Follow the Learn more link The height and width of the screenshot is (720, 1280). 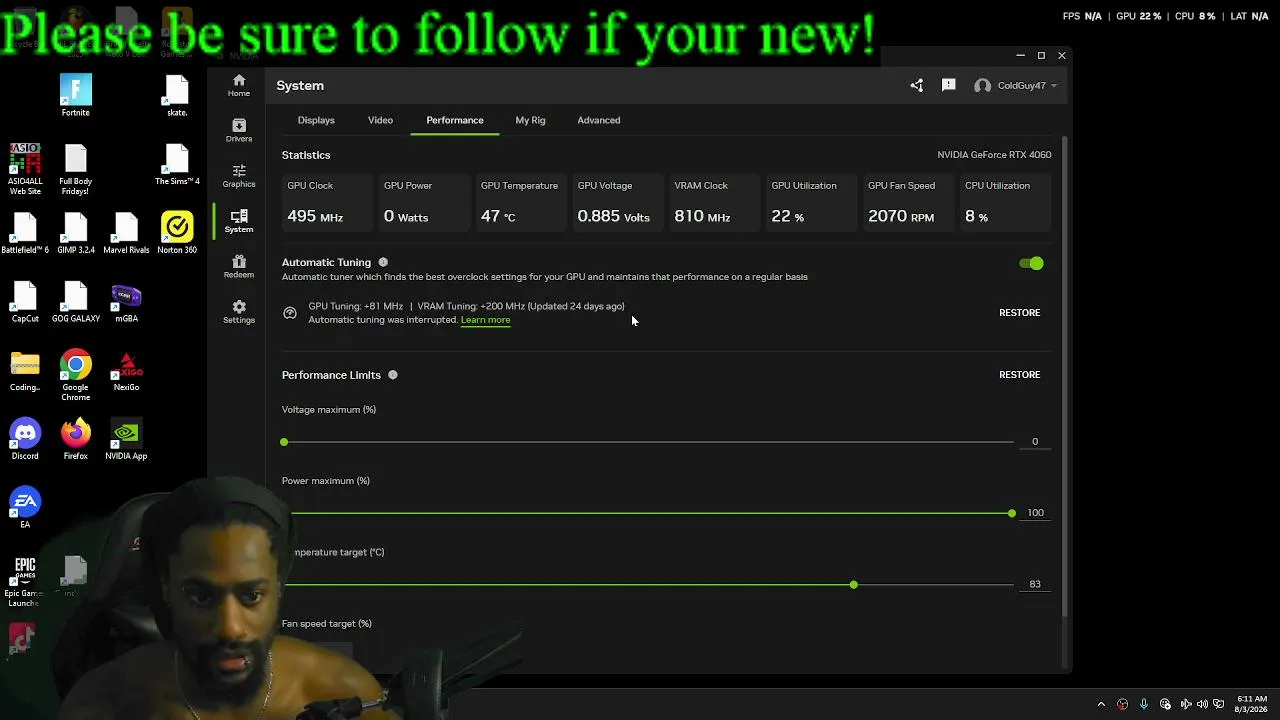click(485, 320)
